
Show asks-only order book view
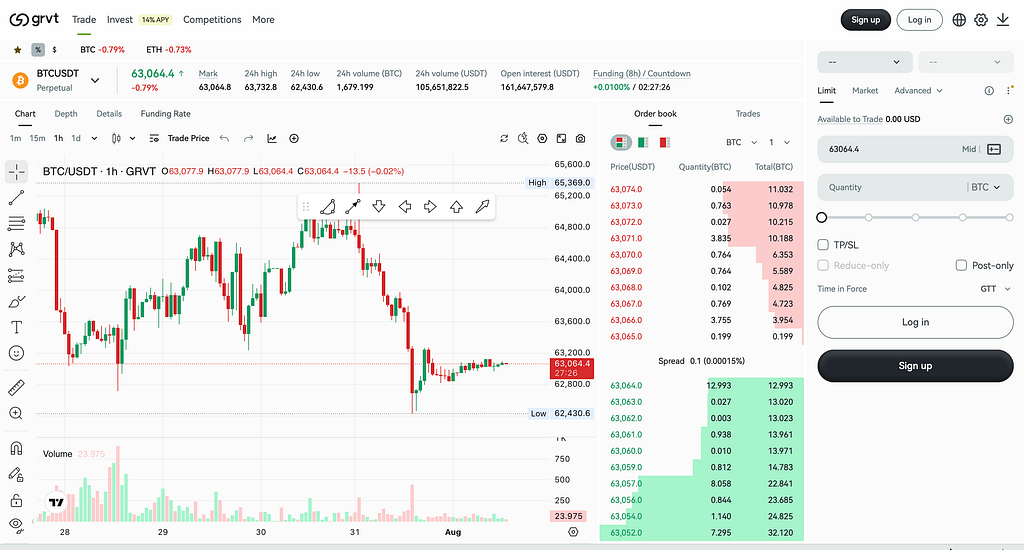point(665,142)
